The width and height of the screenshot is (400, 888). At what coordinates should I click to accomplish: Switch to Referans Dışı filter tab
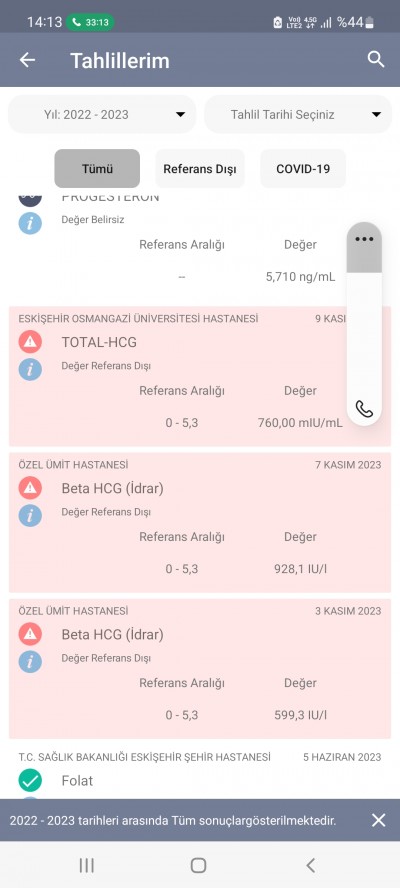(x=200, y=169)
